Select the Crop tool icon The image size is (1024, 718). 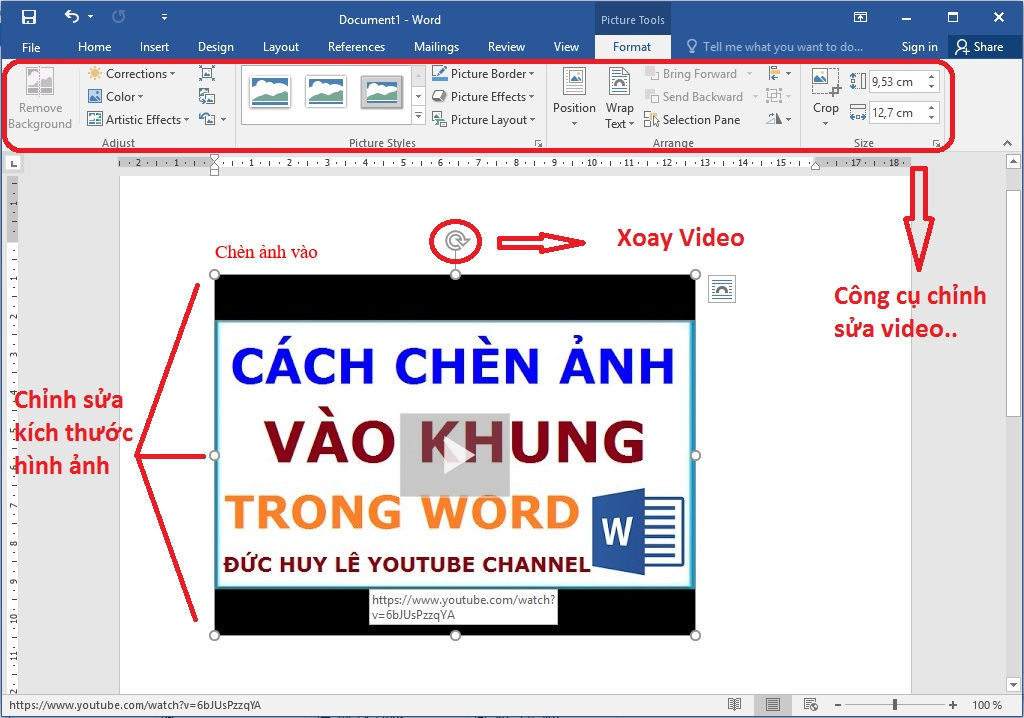pyautogui.click(x=825, y=82)
